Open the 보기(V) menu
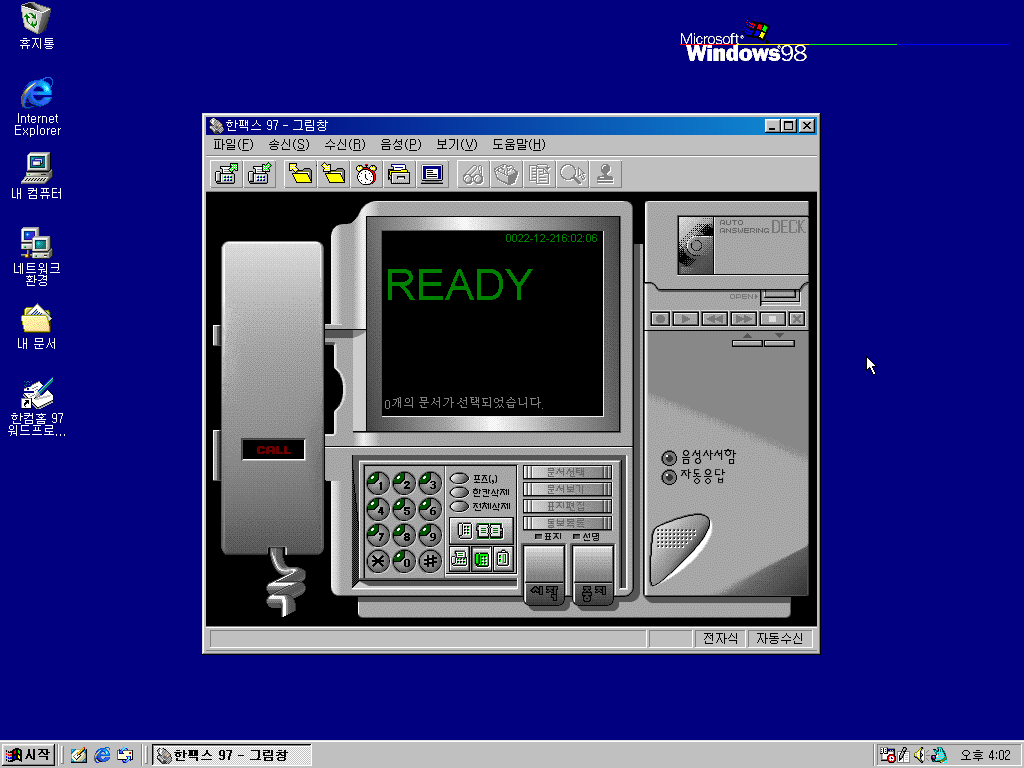Screen dimensions: 1024x768 tap(457, 144)
